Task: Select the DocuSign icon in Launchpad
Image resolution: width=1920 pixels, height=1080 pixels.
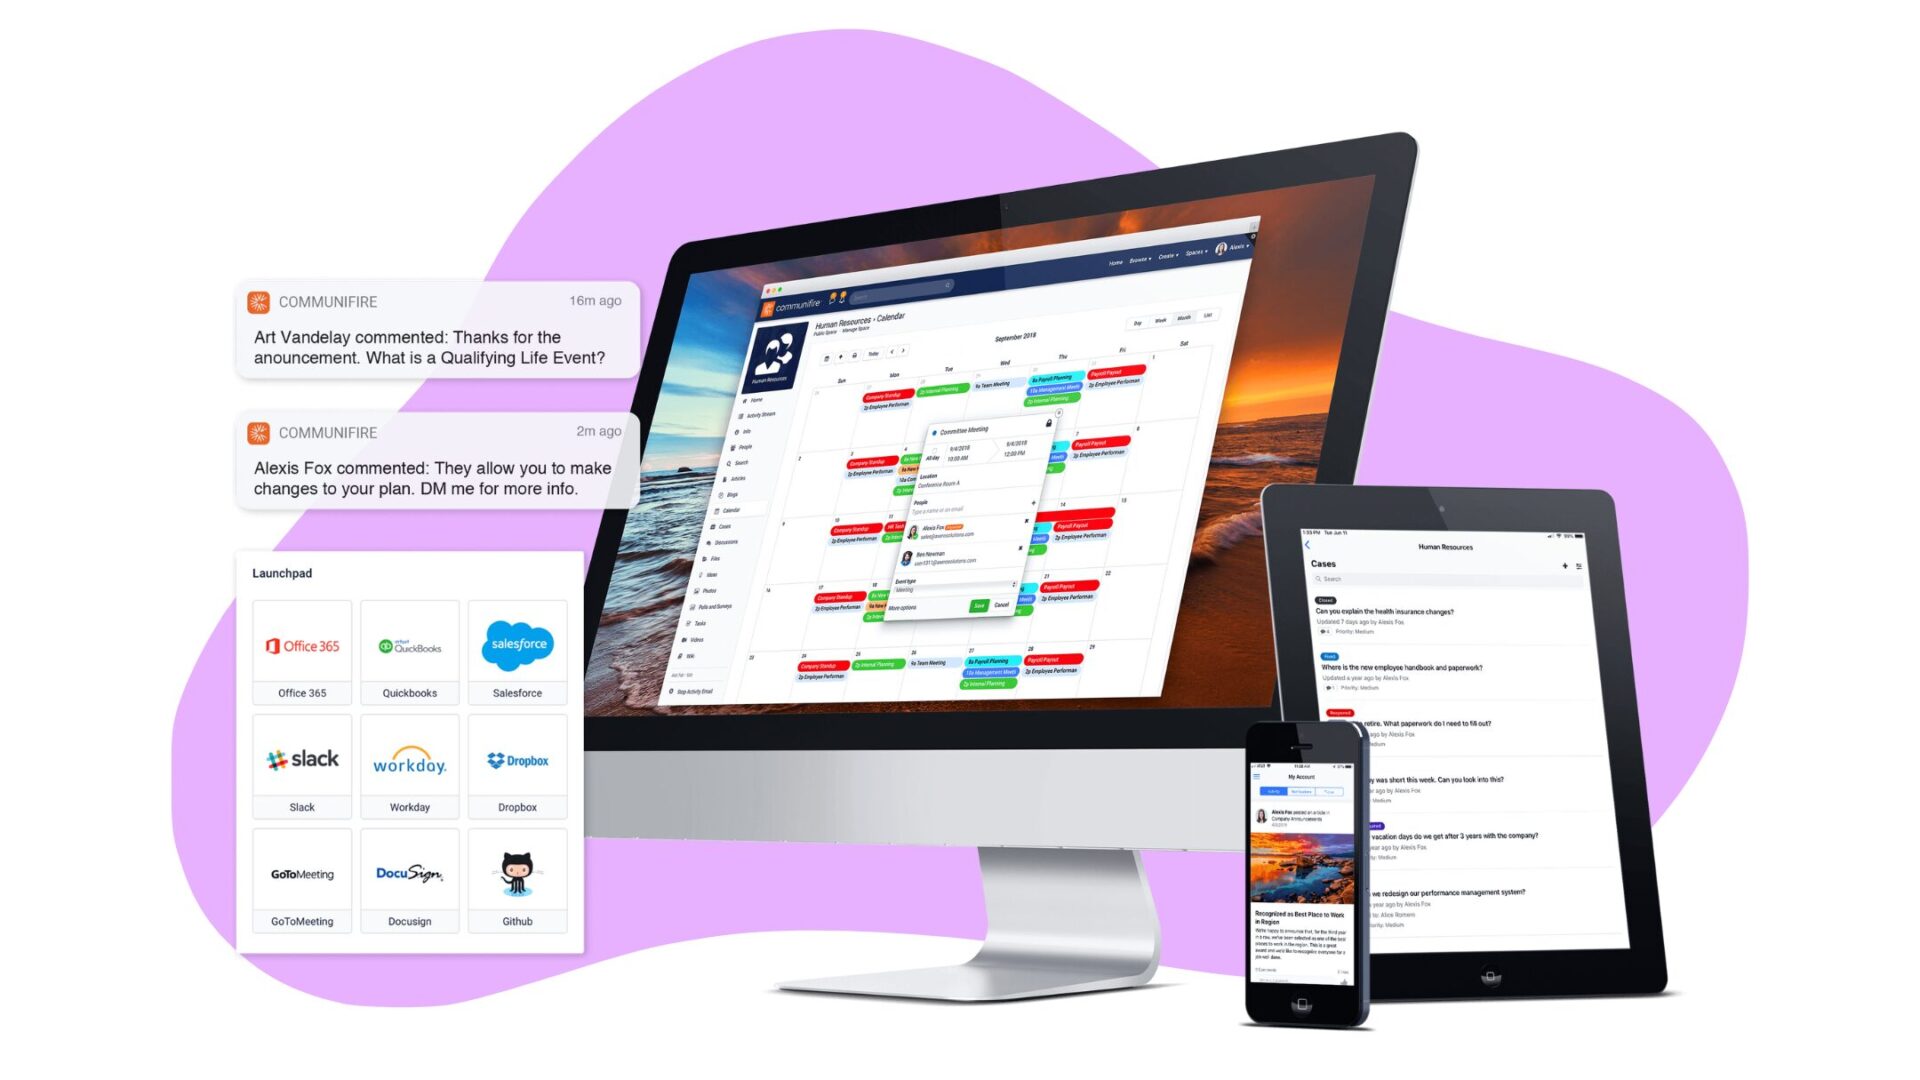Action: (411, 873)
